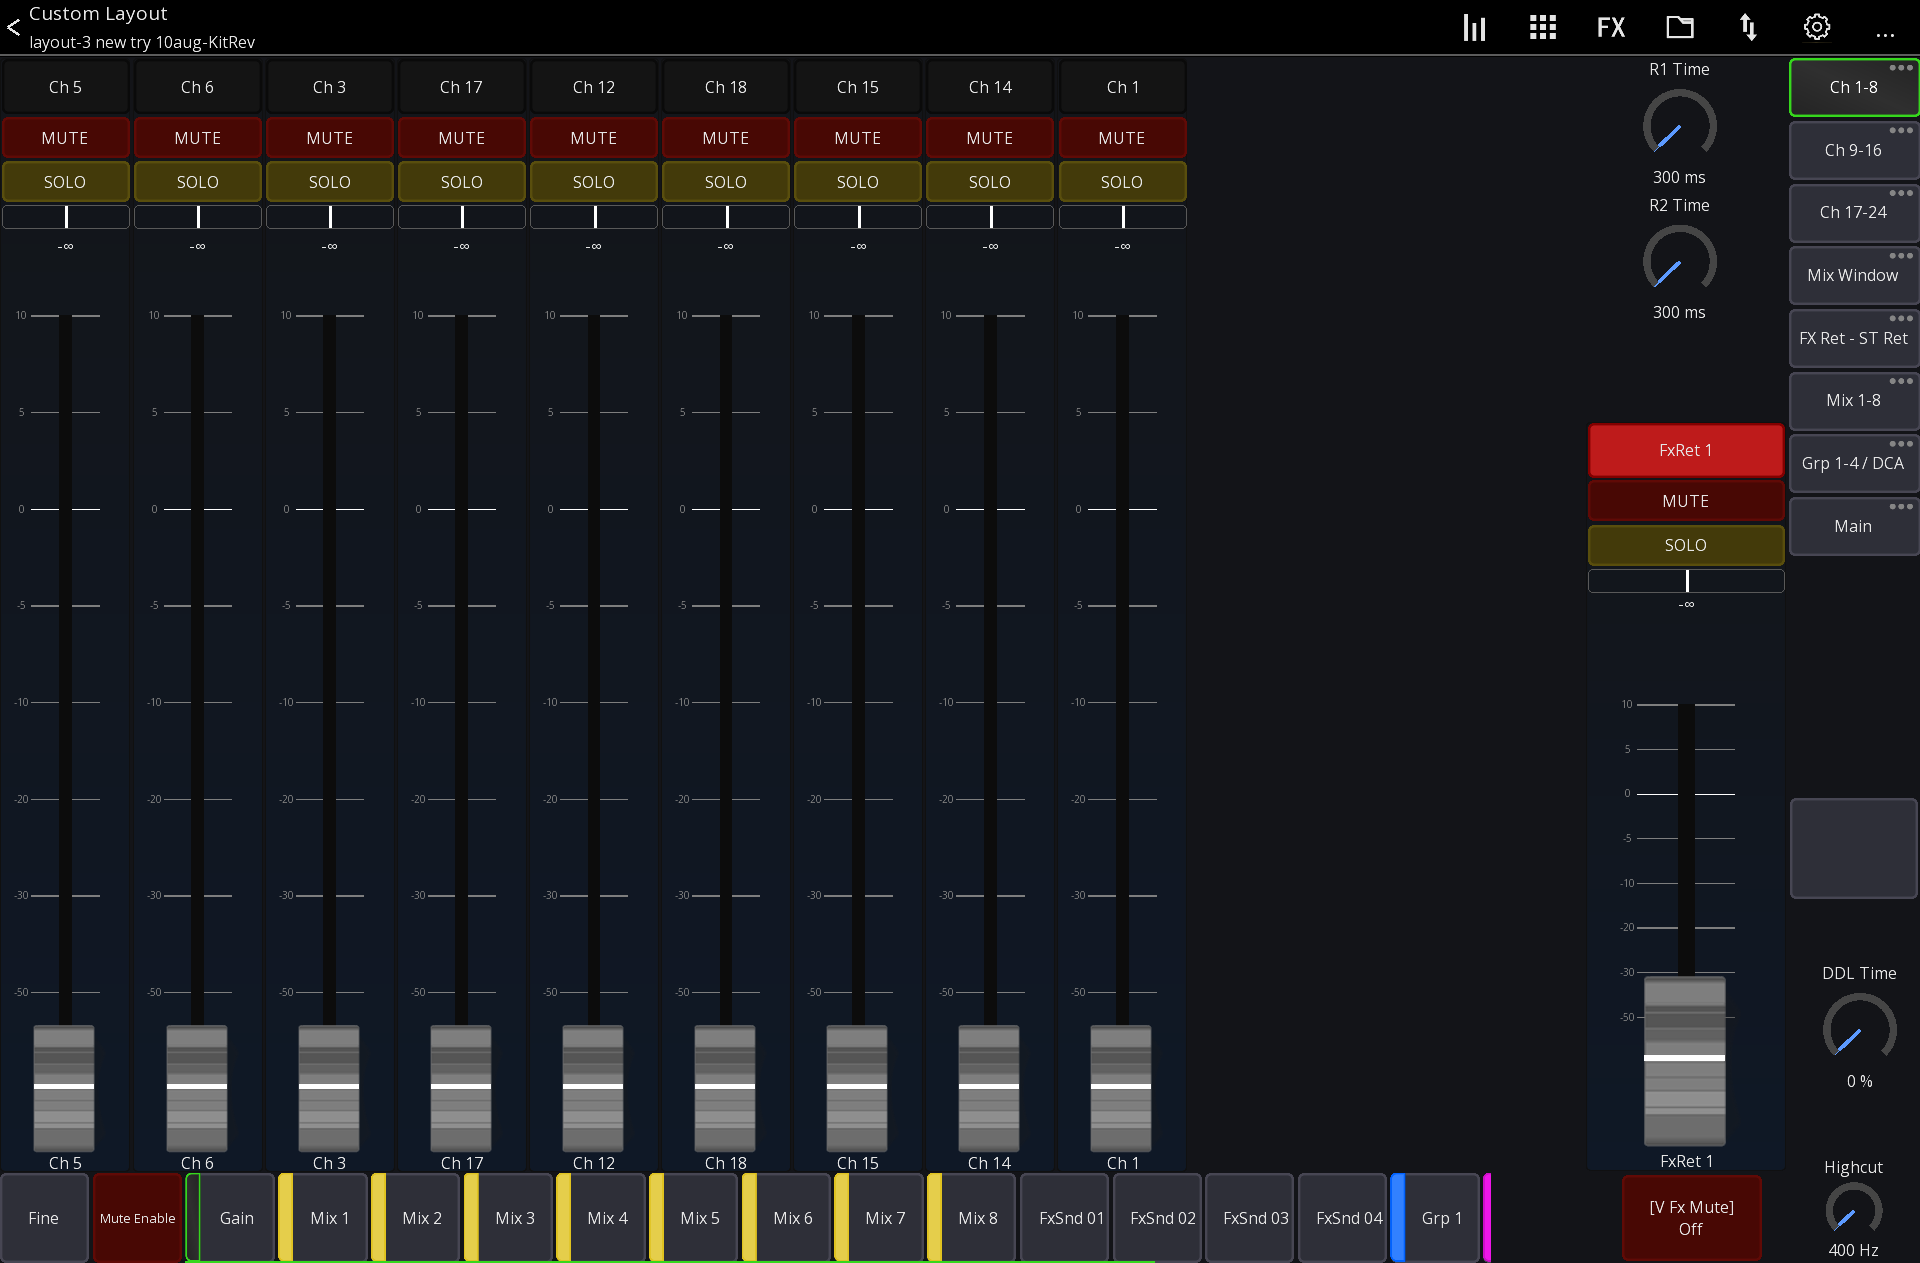Open options dots on Mix 1-8 layer
This screenshot has width=1920, height=1263.
(x=1901, y=381)
